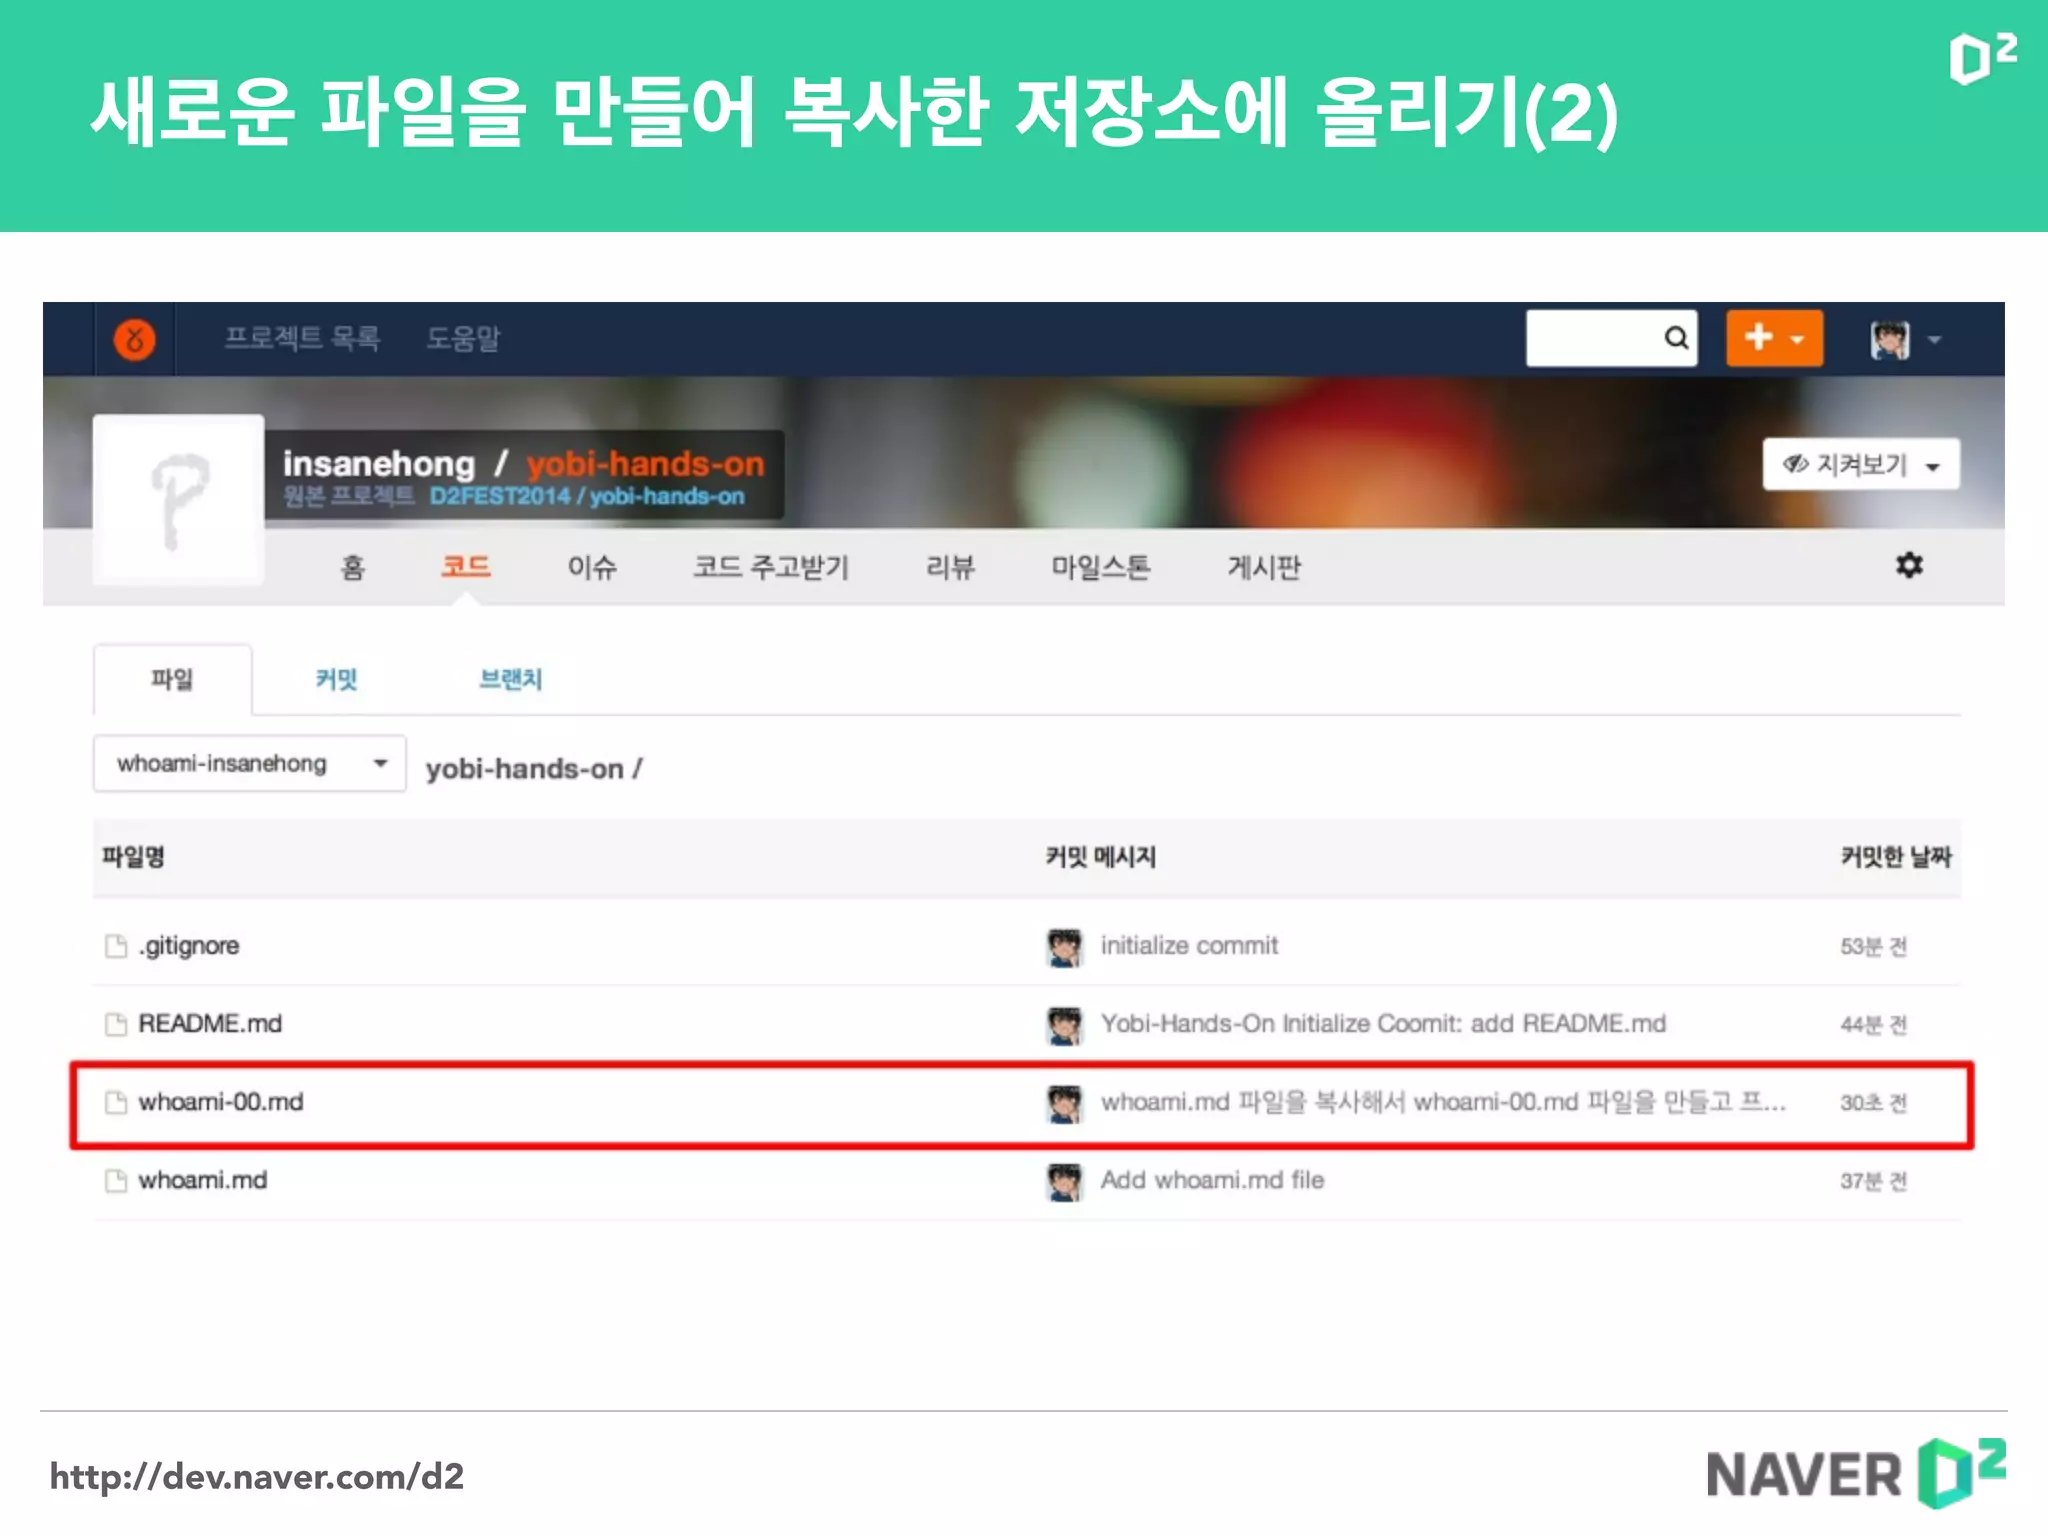Image resolution: width=2048 pixels, height=1536 pixels.
Task: Click the 커밋 메시지 column header
Action: tap(1100, 857)
